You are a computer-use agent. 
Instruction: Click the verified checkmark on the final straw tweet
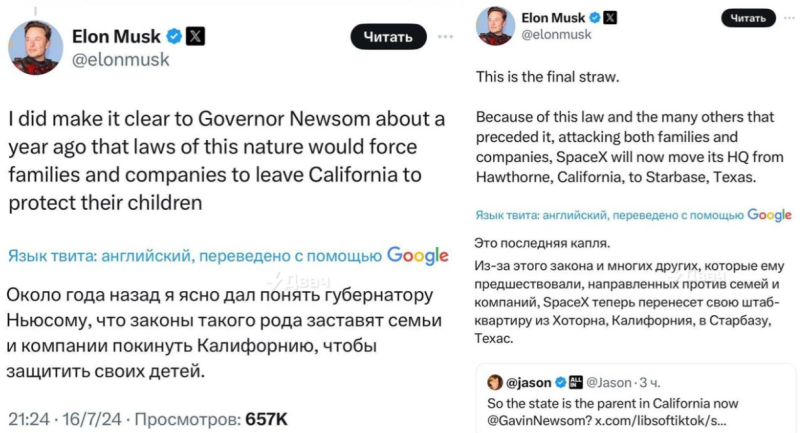tap(593, 17)
